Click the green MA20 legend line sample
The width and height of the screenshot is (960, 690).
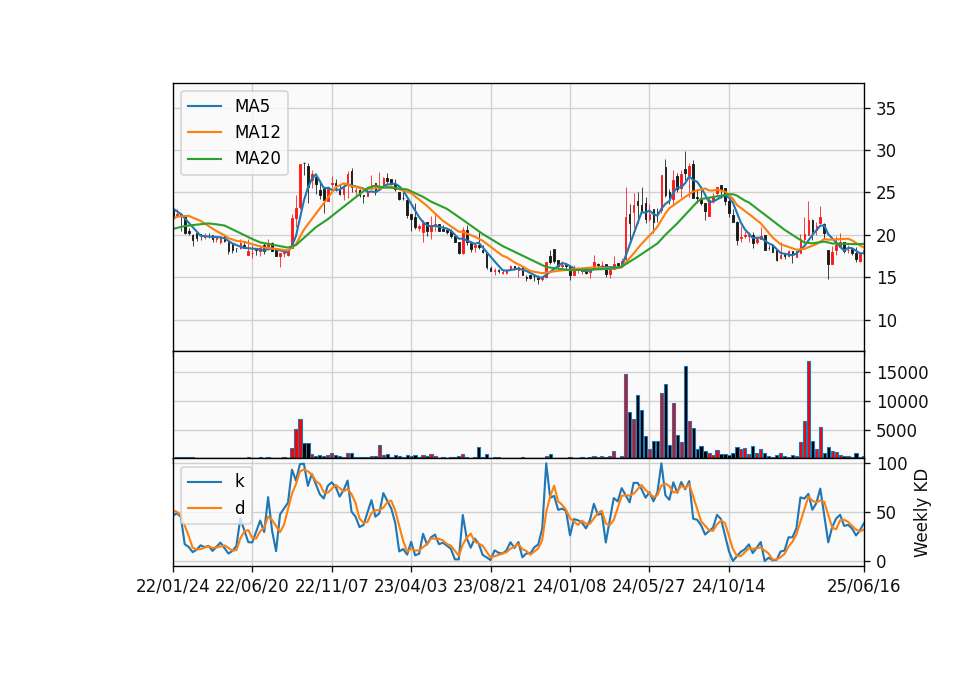click(204, 158)
